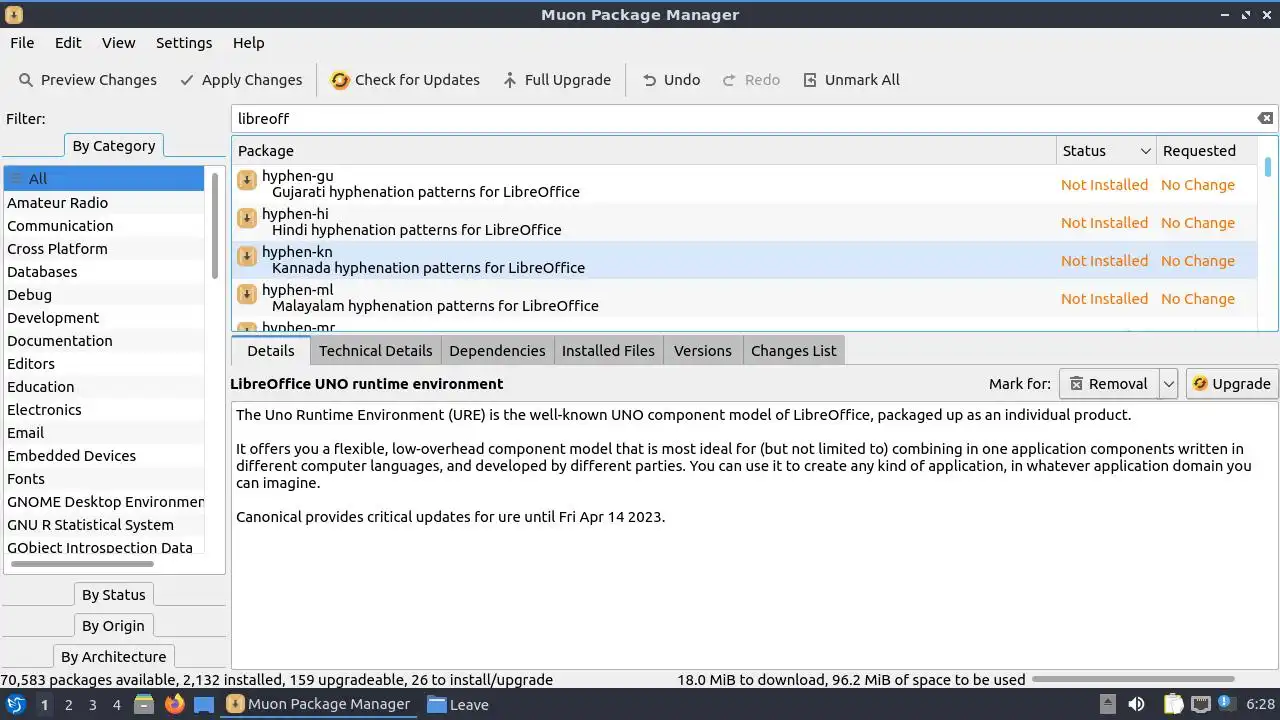Select the Editors category
1280x720 pixels.
tap(104, 364)
